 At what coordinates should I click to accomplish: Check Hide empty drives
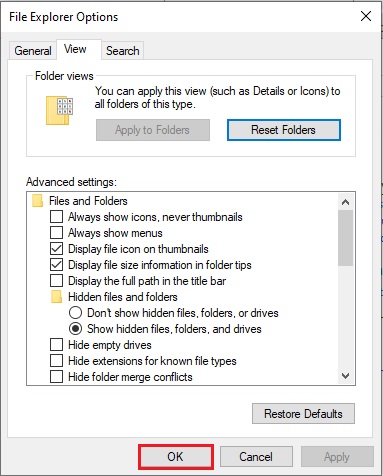pos(56,345)
